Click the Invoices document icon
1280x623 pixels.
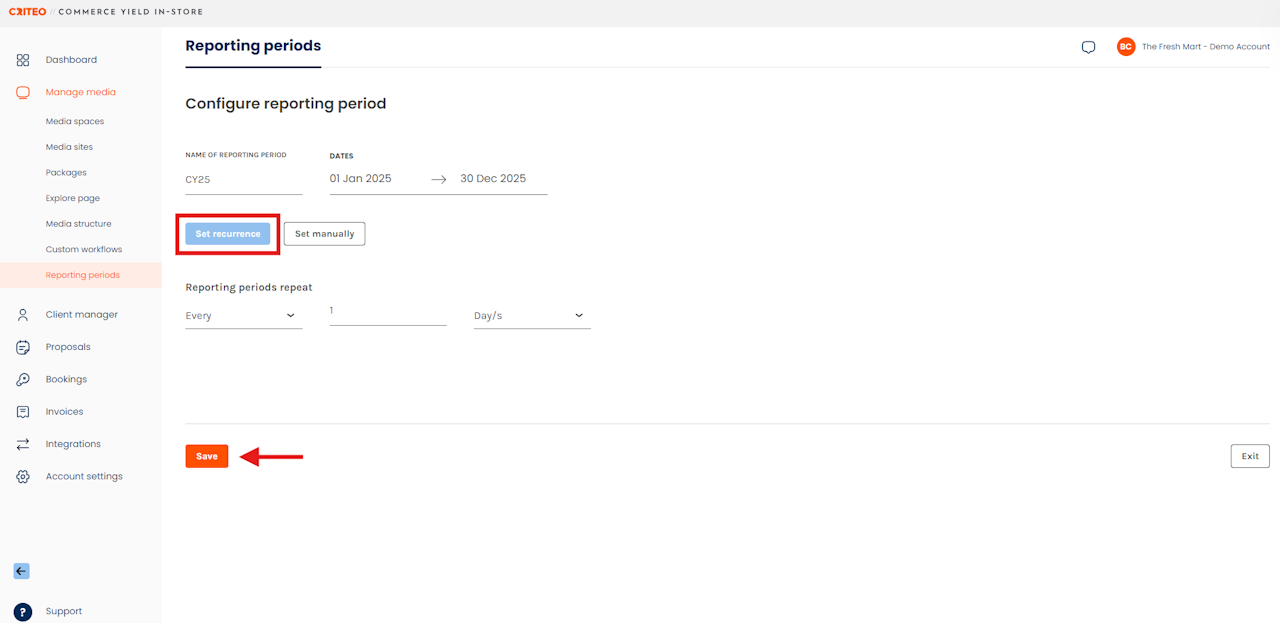(x=23, y=412)
